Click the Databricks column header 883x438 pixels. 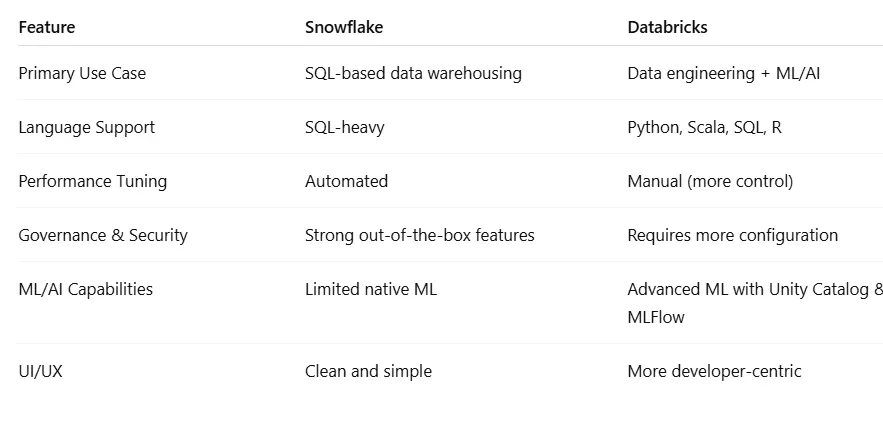click(x=667, y=27)
